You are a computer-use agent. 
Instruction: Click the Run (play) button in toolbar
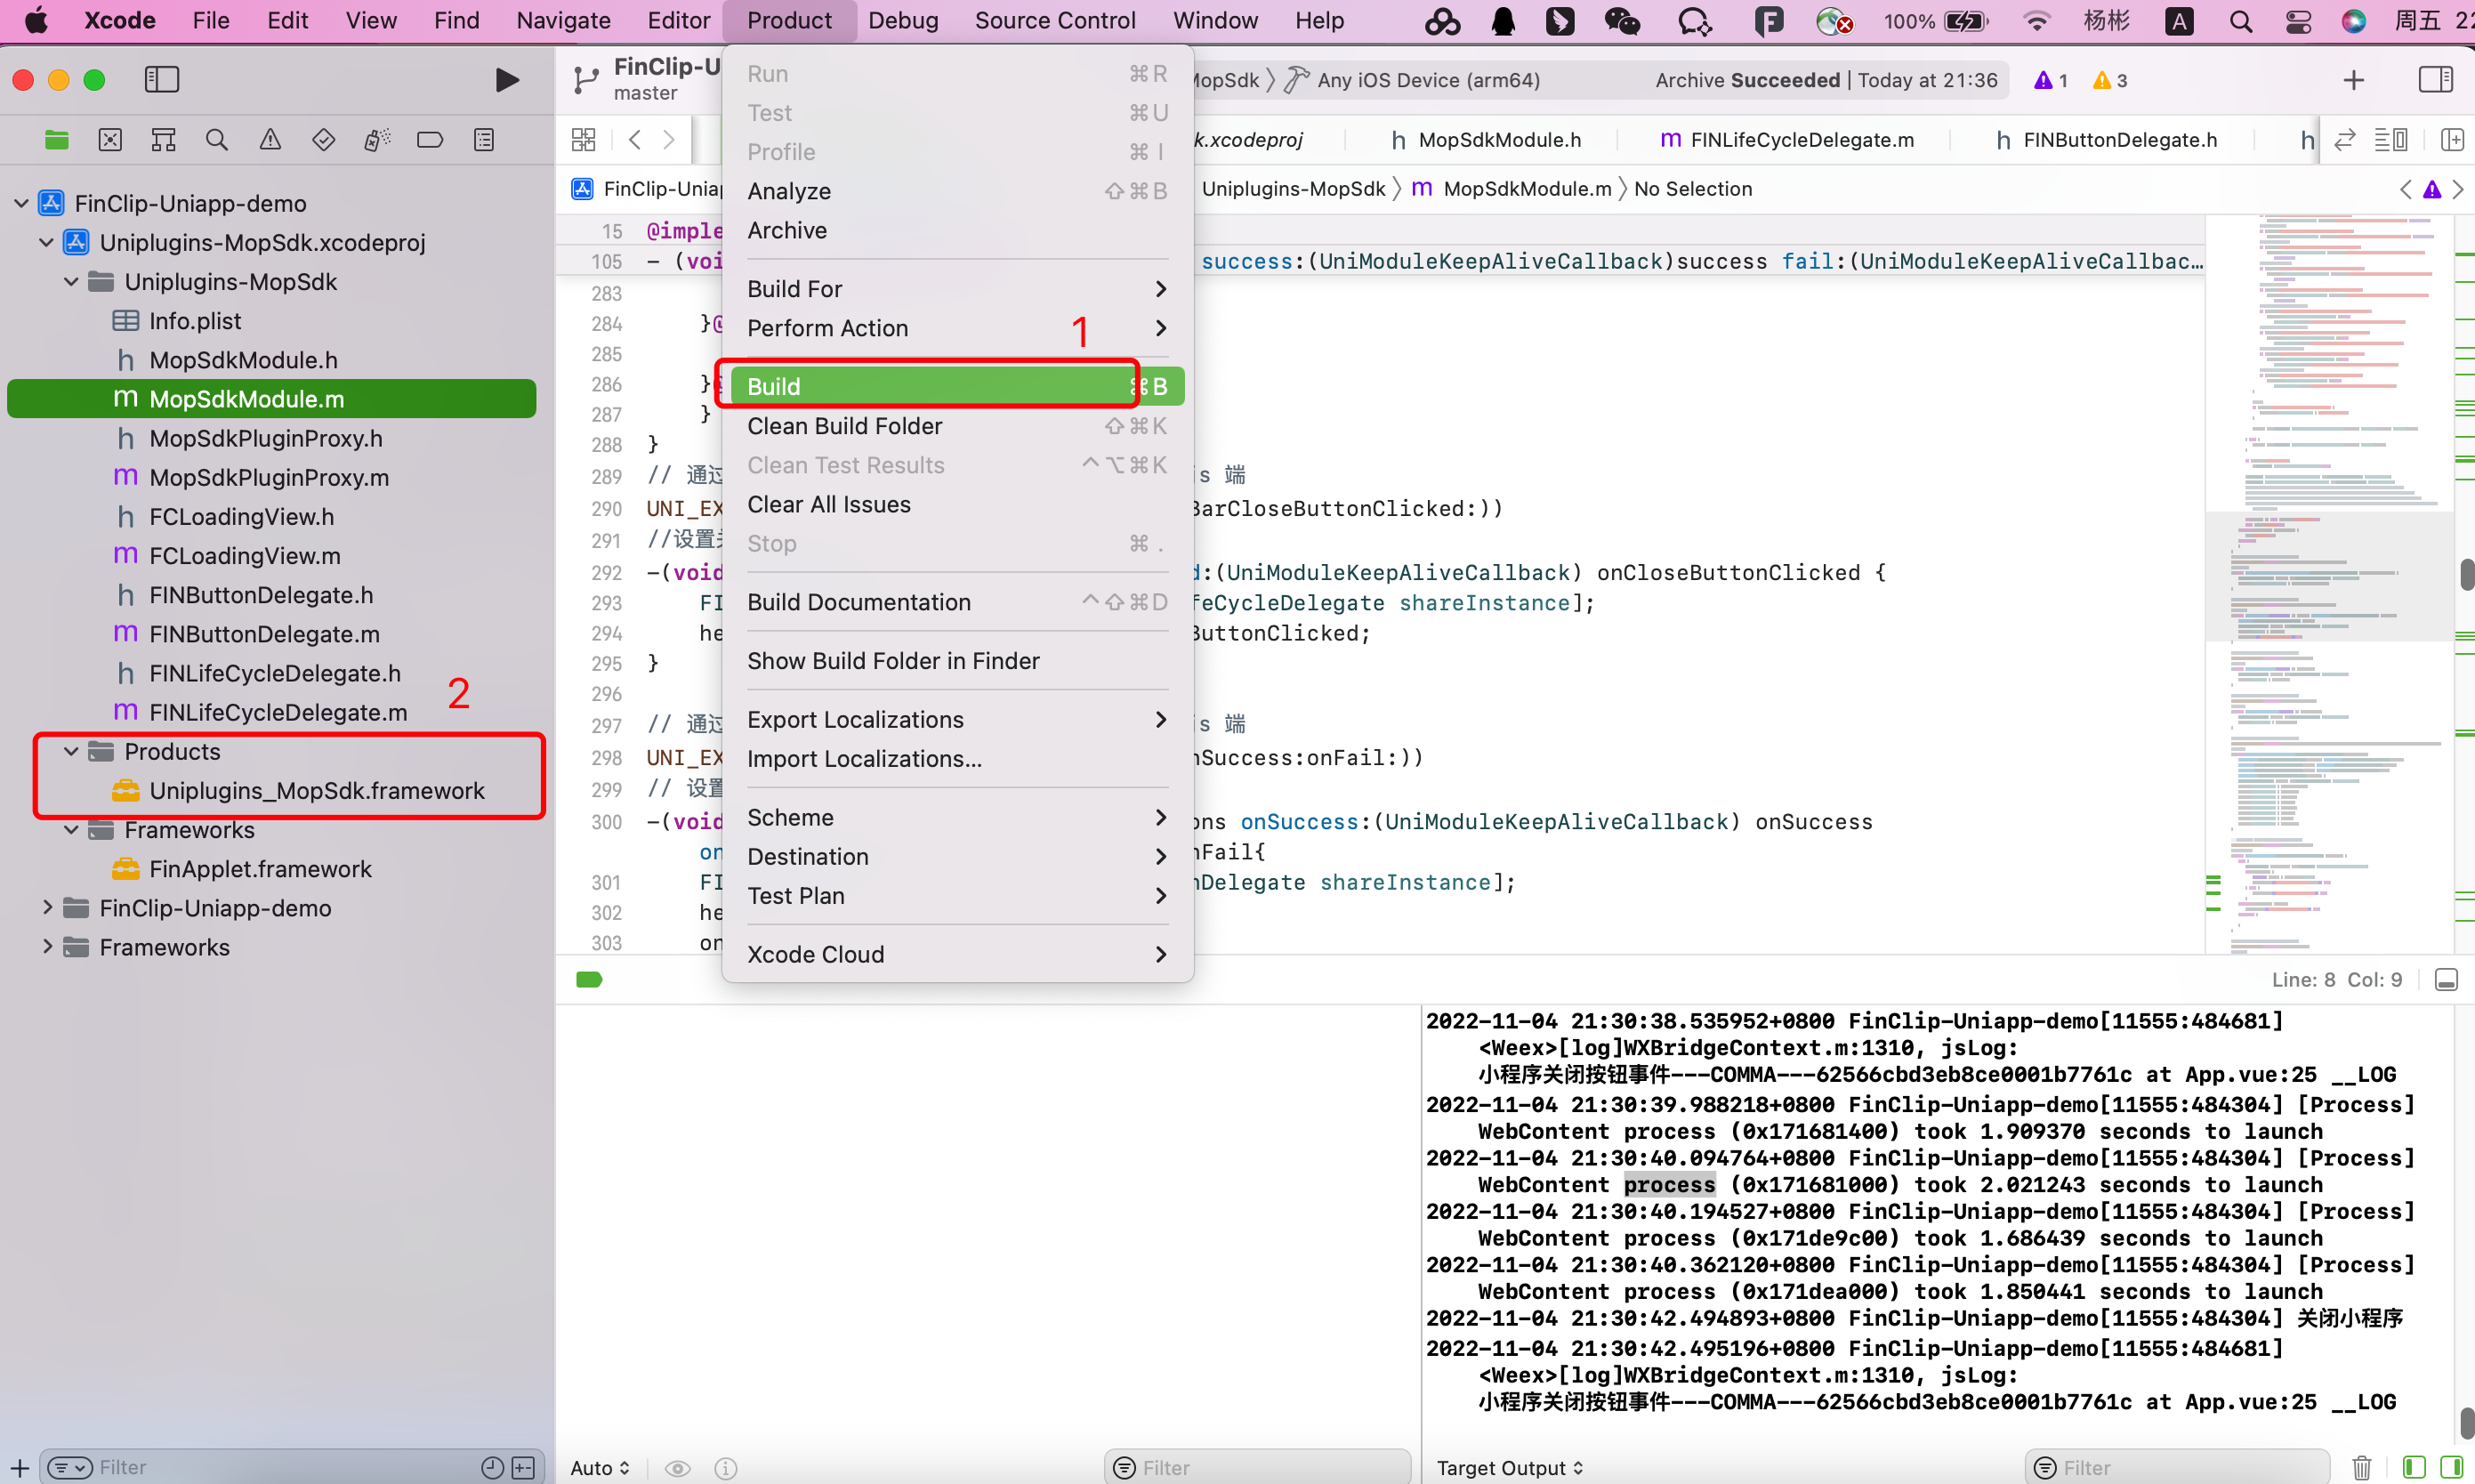click(507, 80)
